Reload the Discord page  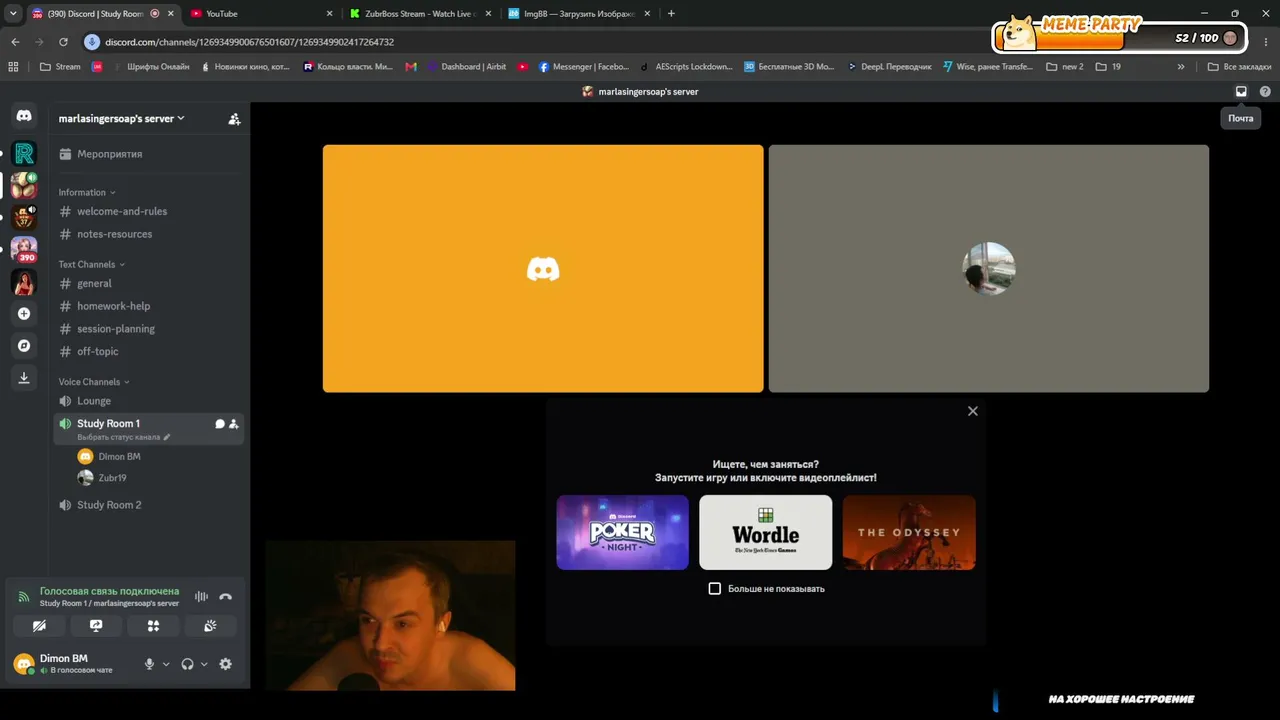63,42
